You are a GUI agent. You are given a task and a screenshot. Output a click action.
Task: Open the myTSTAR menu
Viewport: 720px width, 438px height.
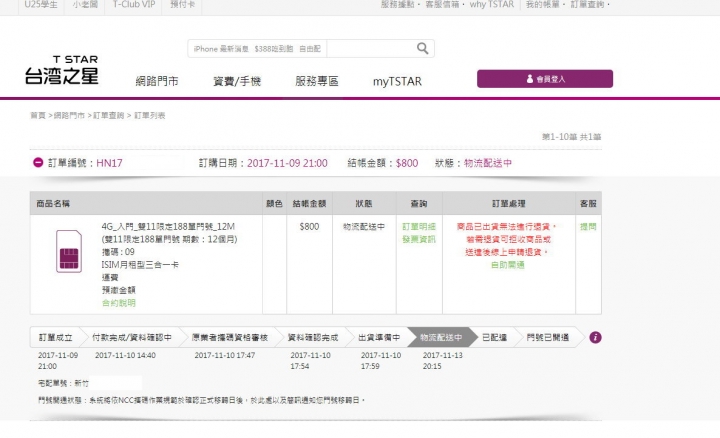pos(397,81)
